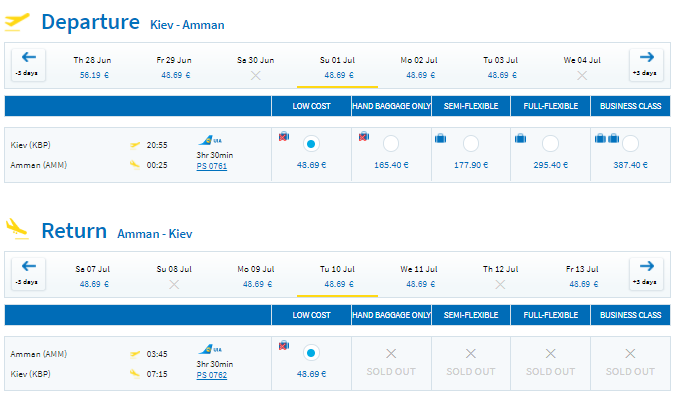Open flight PS 0761 details link
This screenshot has height=394, width=677.
tap(212, 166)
